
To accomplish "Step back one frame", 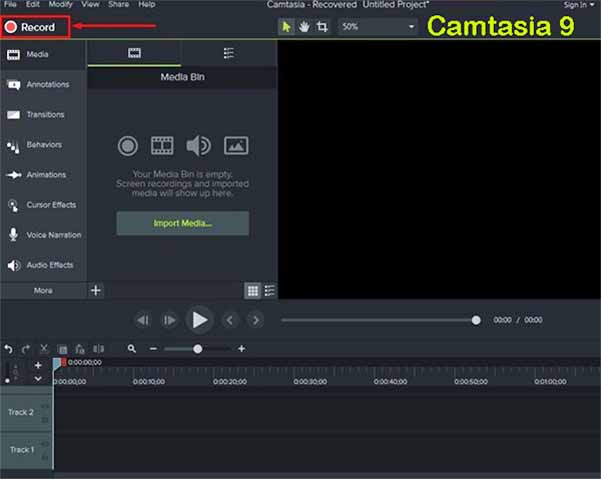I will [143, 320].
